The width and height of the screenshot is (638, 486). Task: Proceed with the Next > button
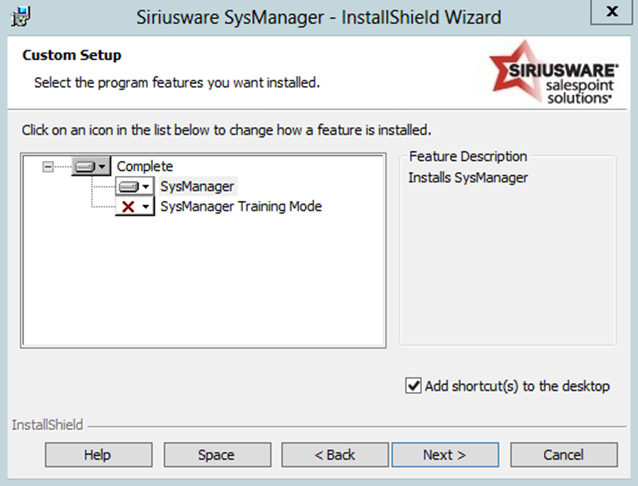444,455
